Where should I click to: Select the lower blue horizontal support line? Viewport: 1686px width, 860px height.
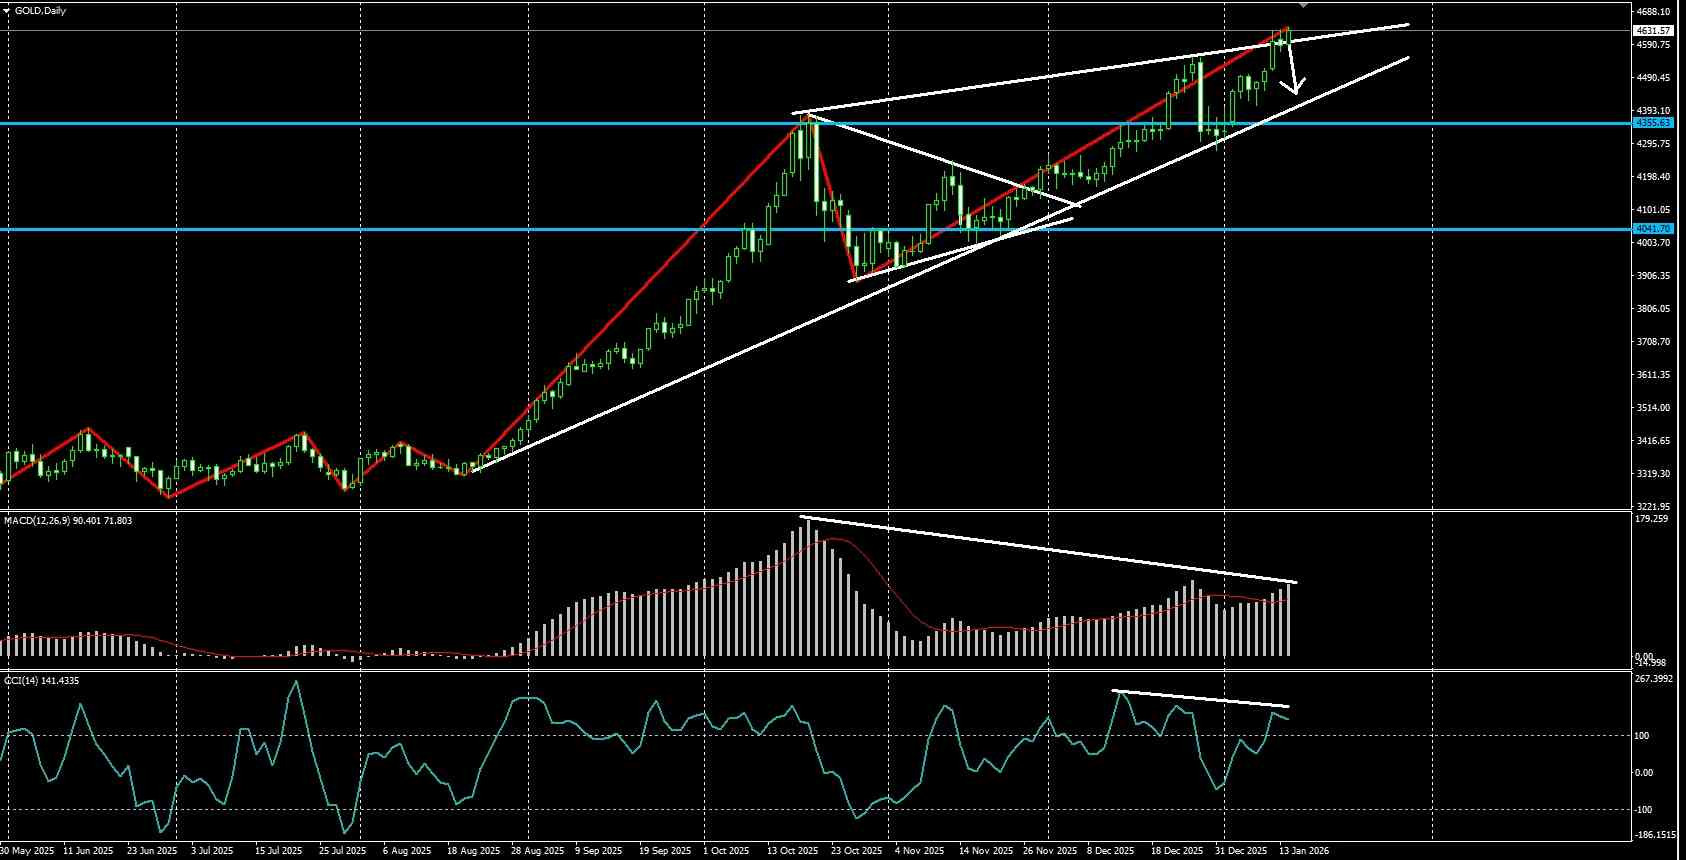[x=815, y=230]
